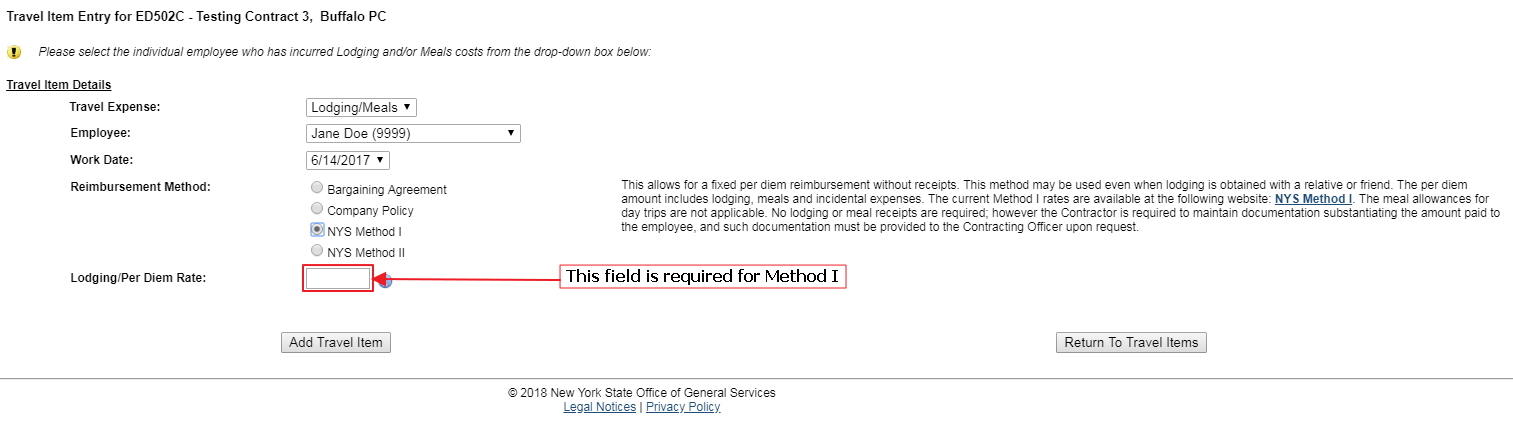Select the Bargaining Agreement radio option
The height and width of the screenshot is (421, 1513).
coord(317,188)
